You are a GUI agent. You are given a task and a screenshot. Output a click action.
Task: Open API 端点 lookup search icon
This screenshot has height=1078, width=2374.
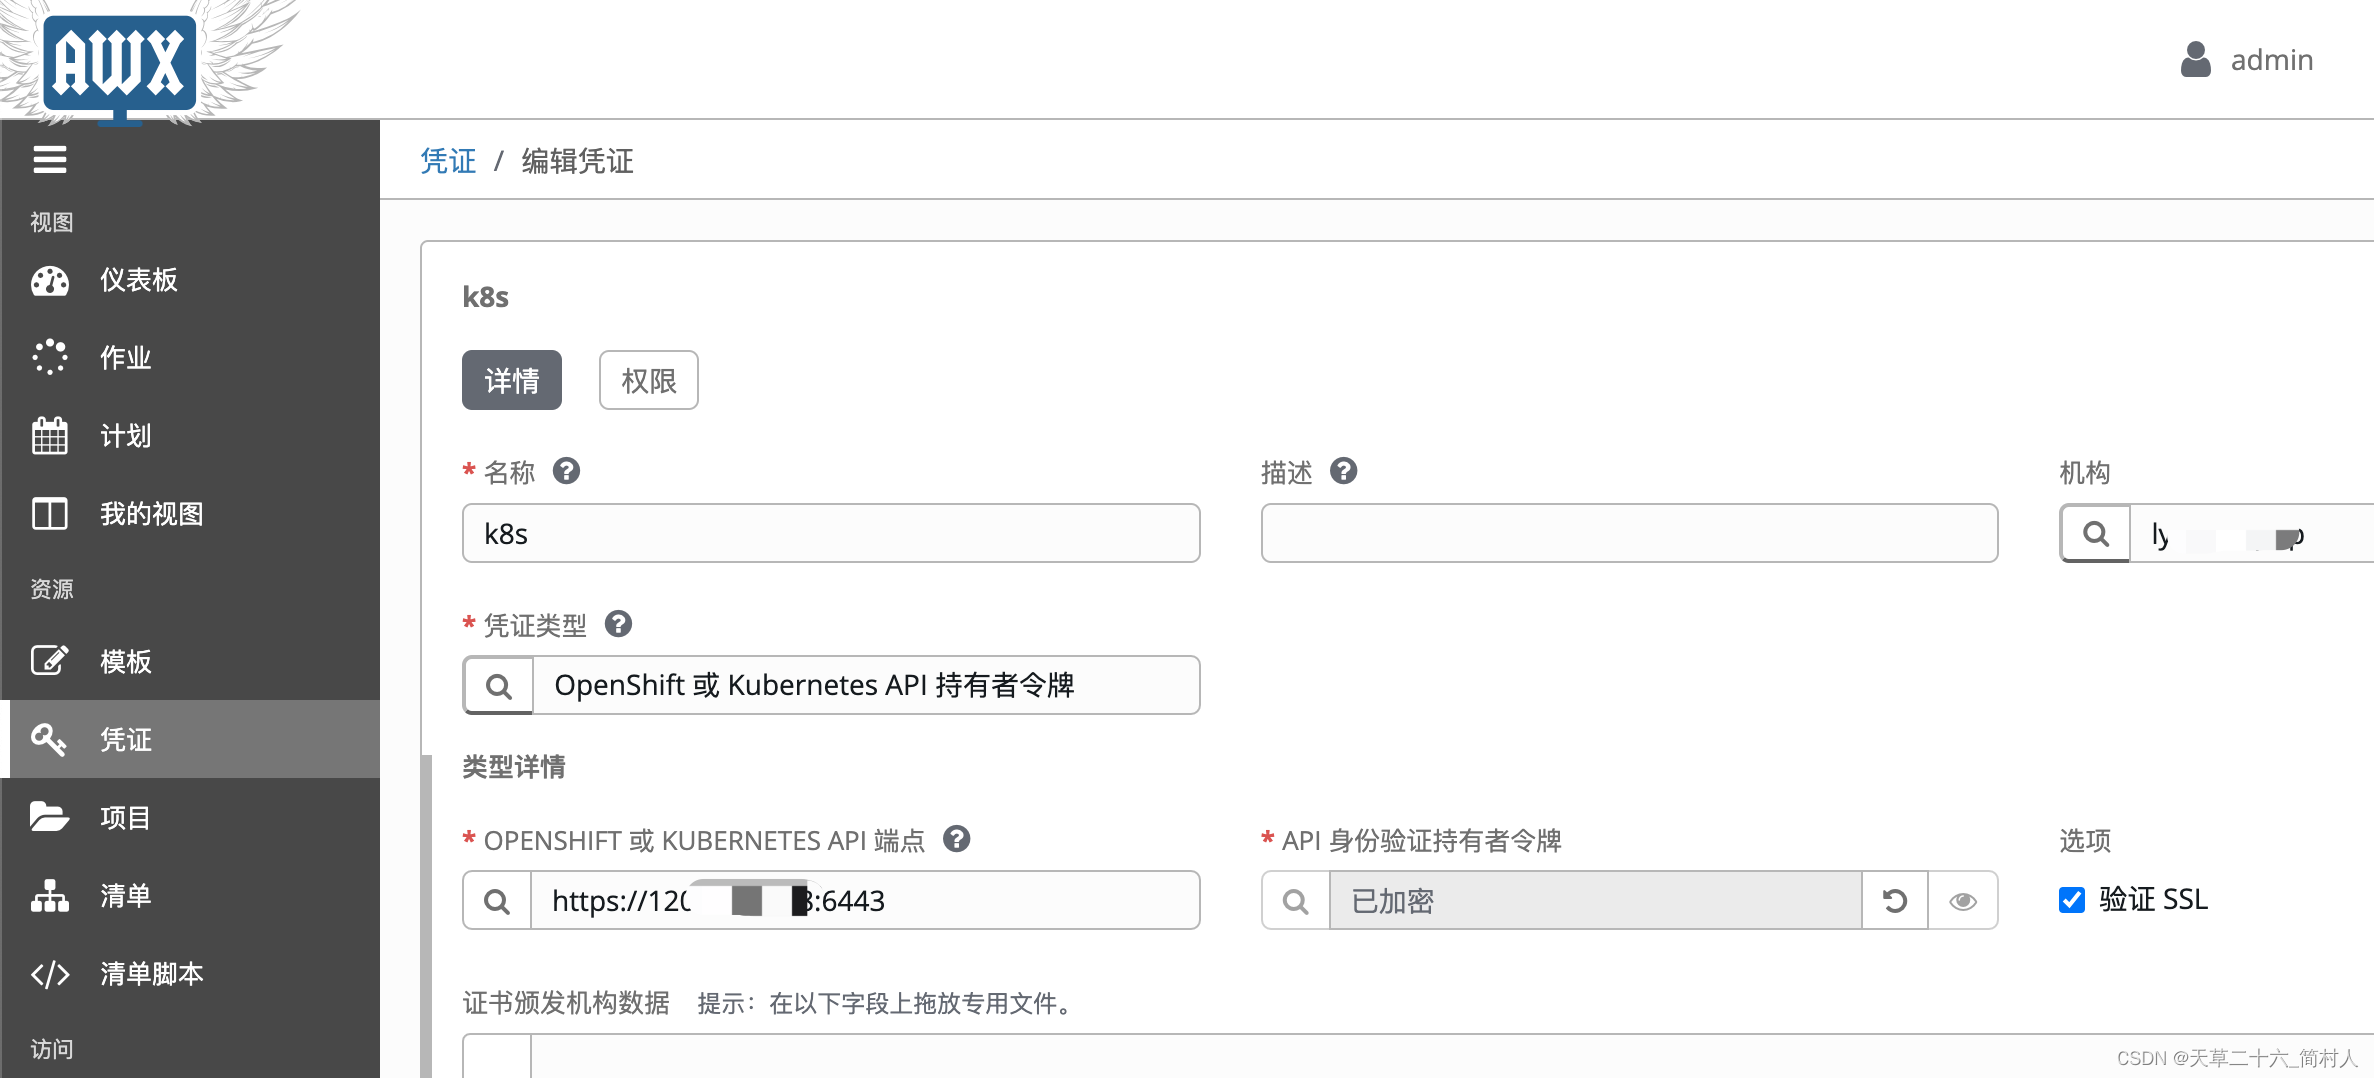[497, 900]
